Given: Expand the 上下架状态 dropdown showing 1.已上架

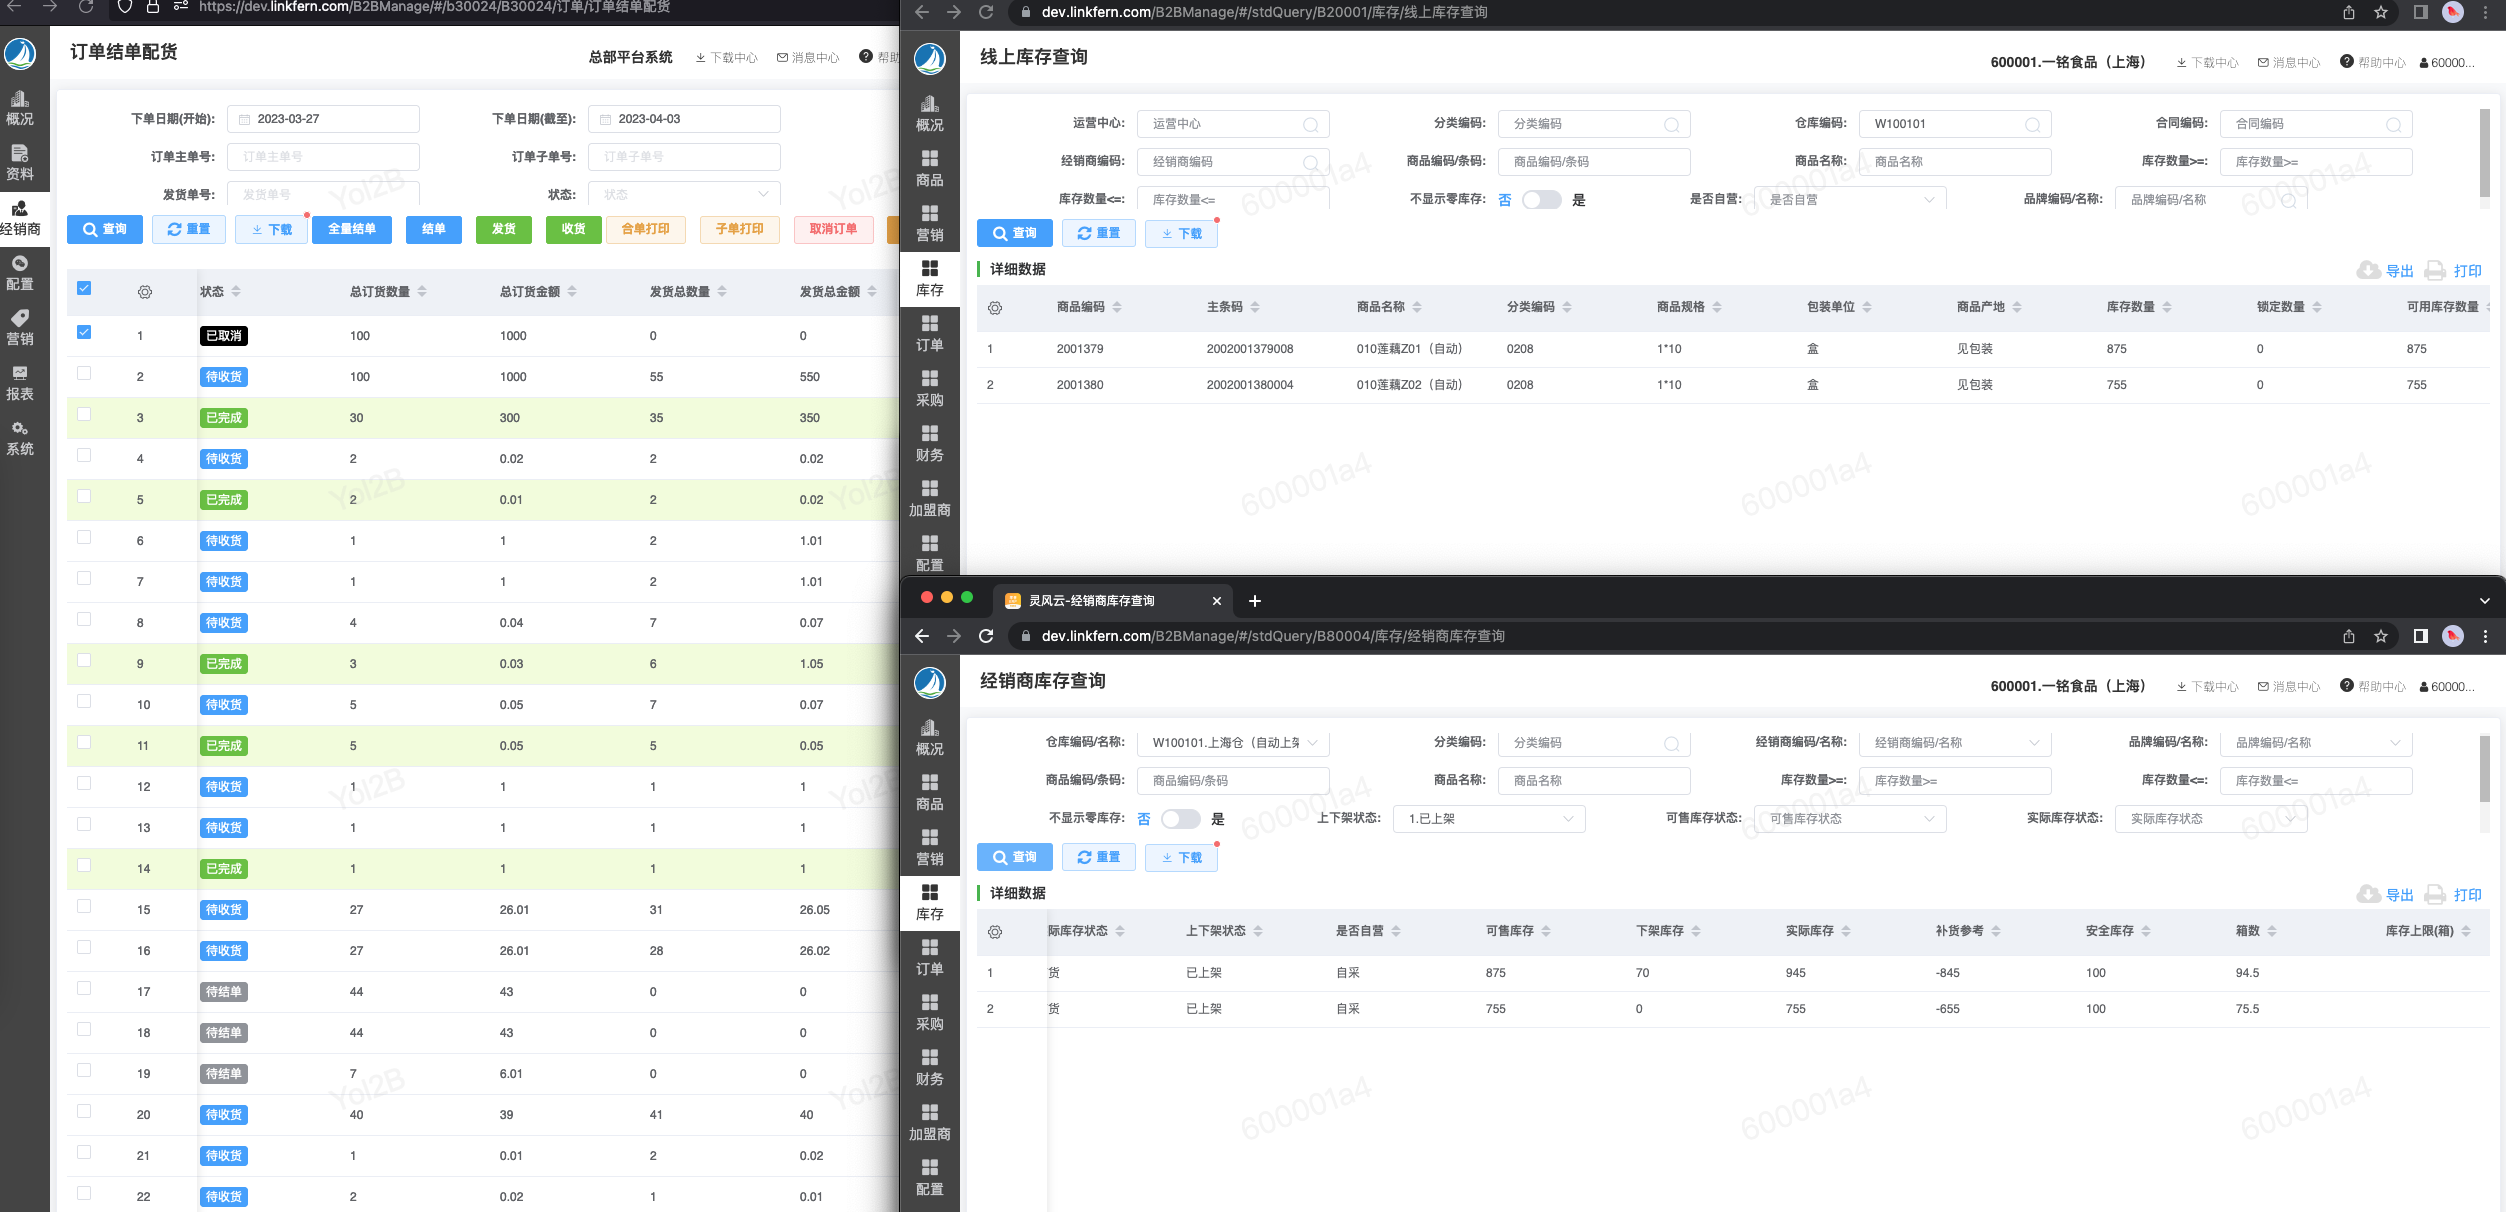Looking at the screenshot, I should click(1488, 819).
